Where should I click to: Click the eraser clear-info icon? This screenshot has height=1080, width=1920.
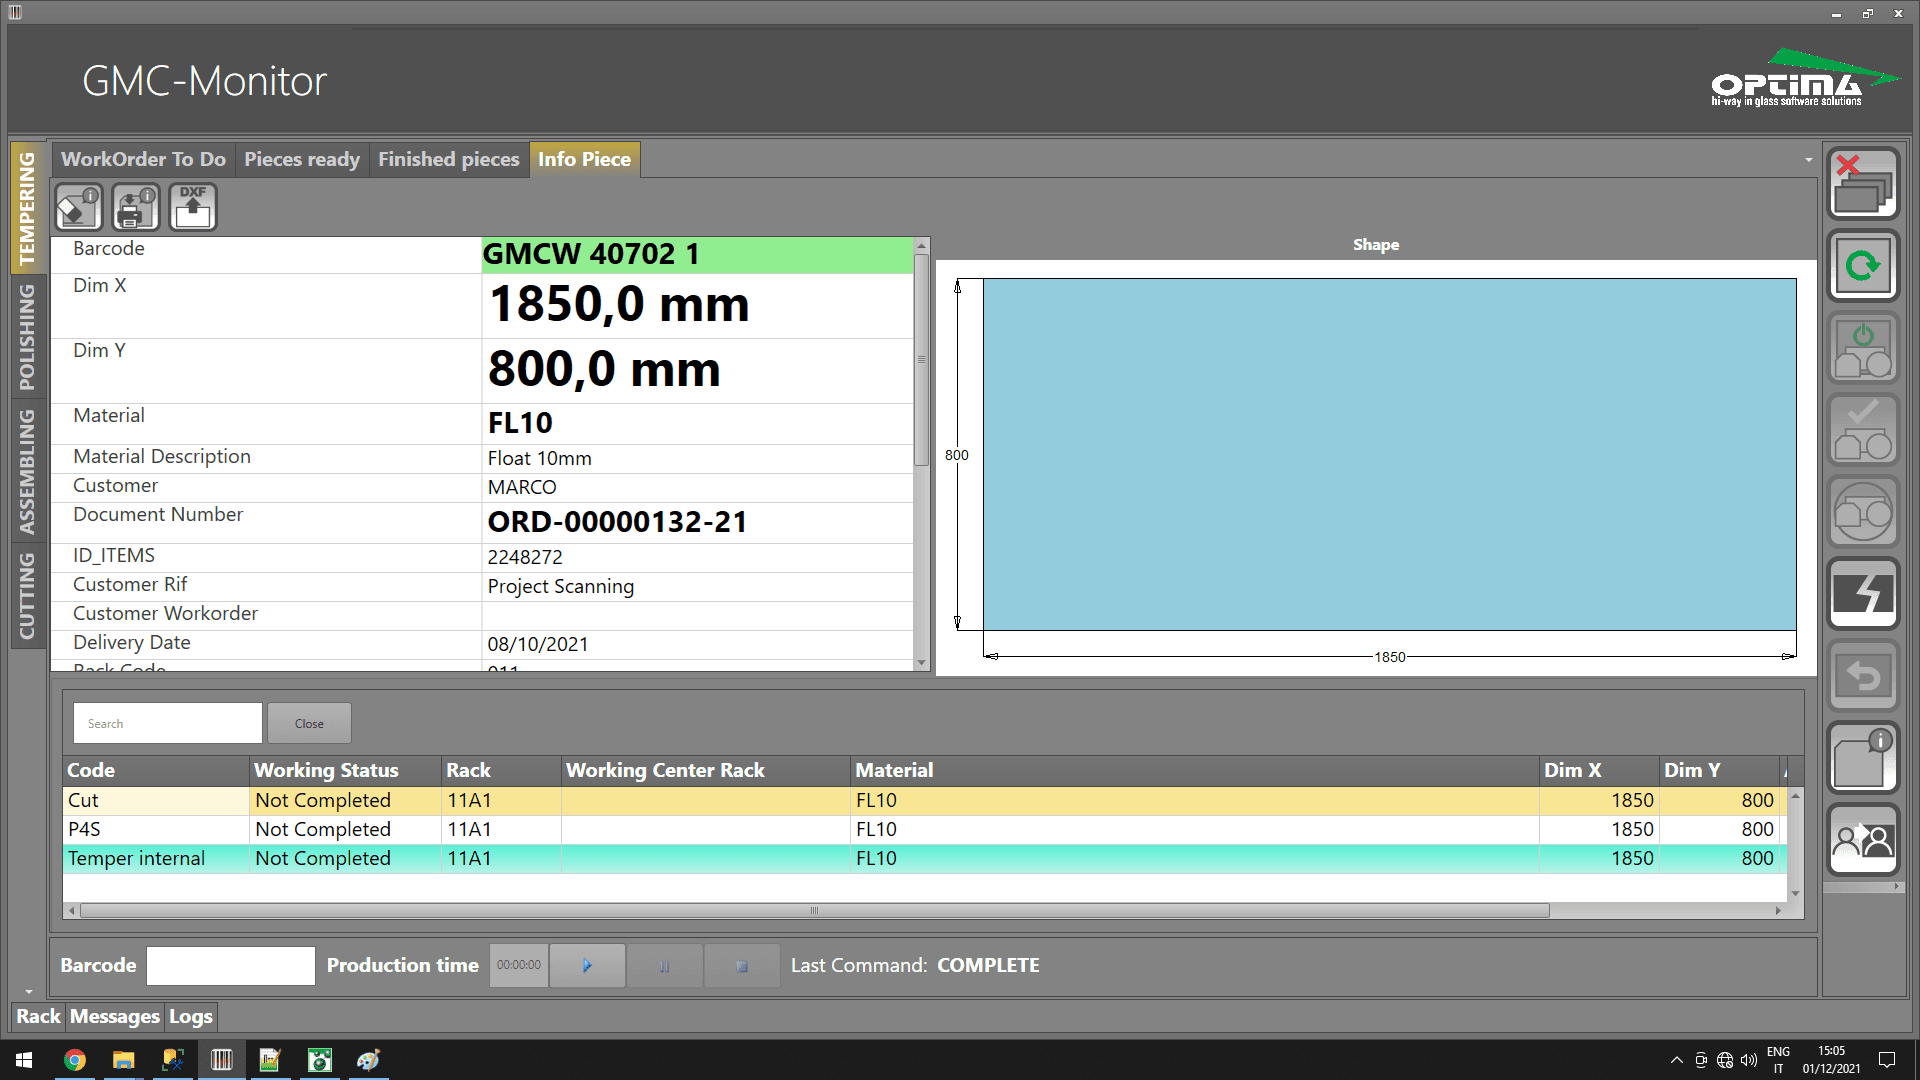click(x=79, y=208)
